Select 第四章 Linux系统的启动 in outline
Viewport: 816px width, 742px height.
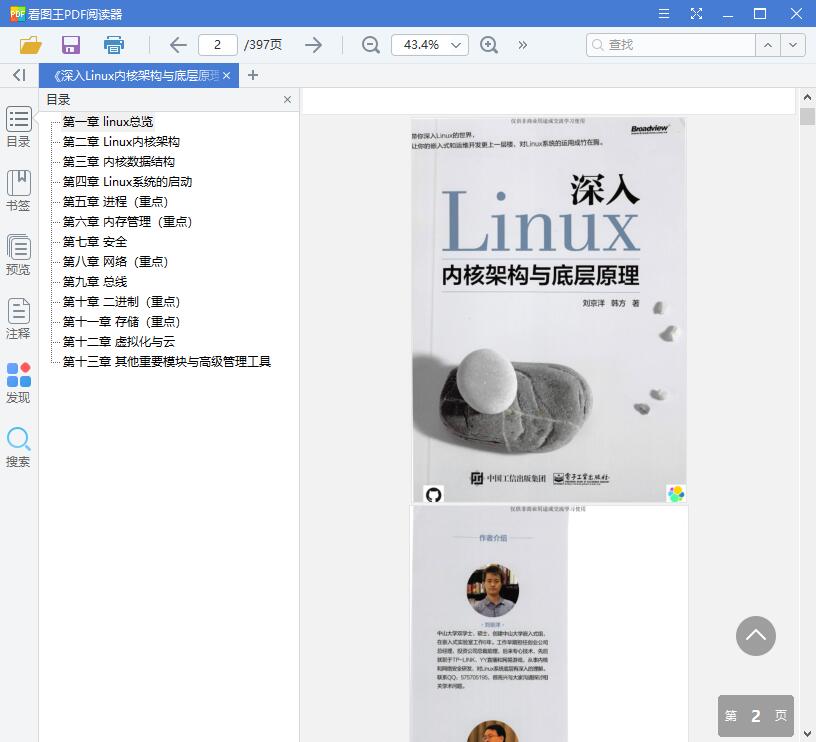coord(127,182)
